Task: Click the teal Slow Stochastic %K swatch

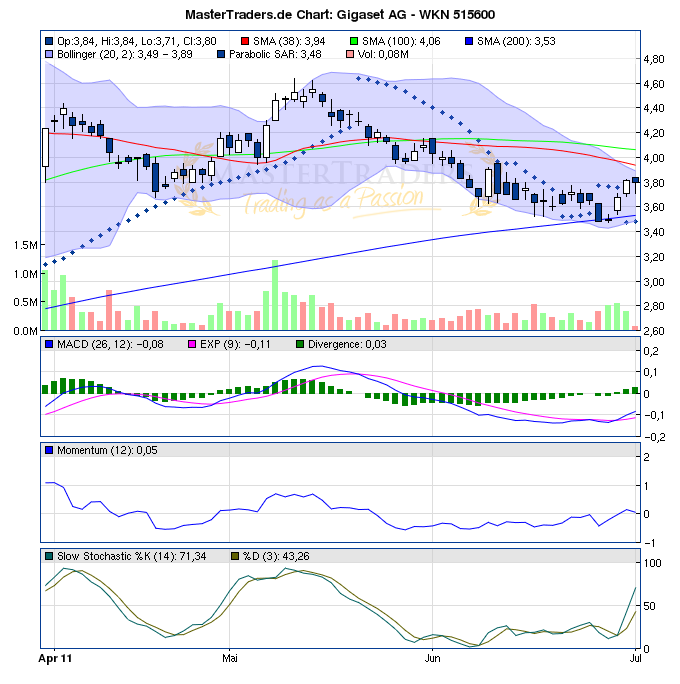Action: point(49,556)
